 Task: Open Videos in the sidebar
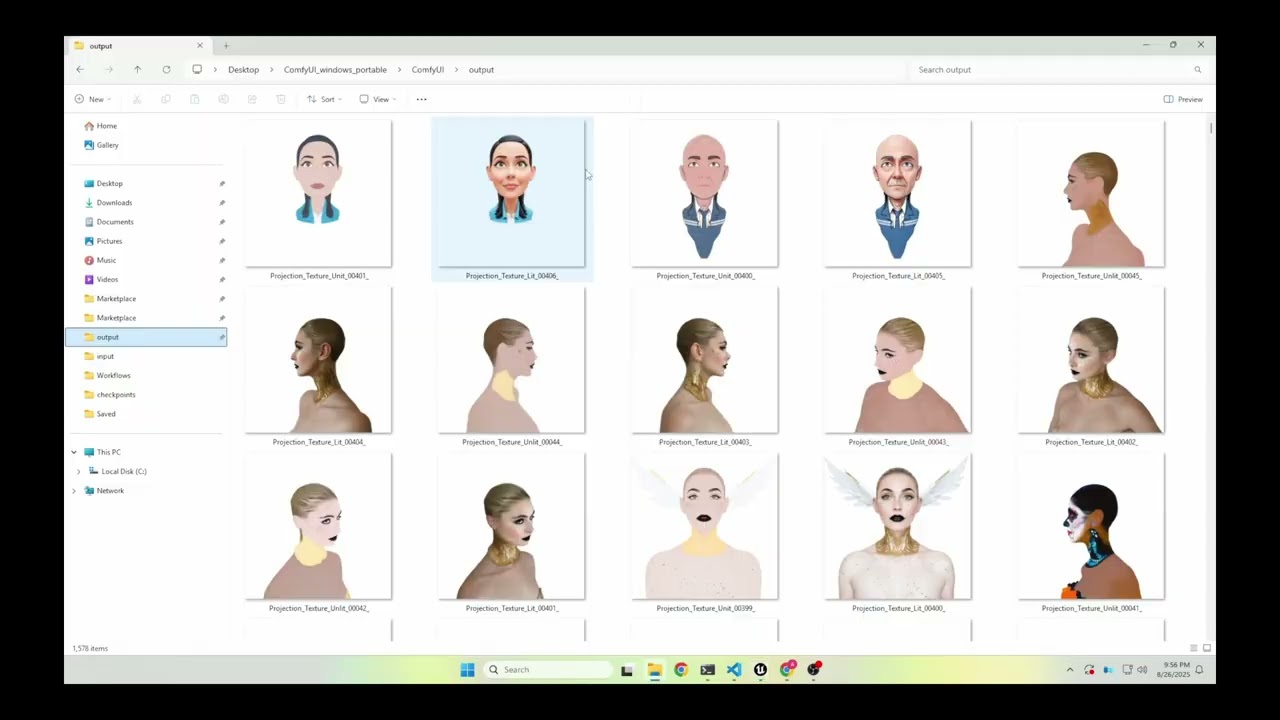(107, 280)
